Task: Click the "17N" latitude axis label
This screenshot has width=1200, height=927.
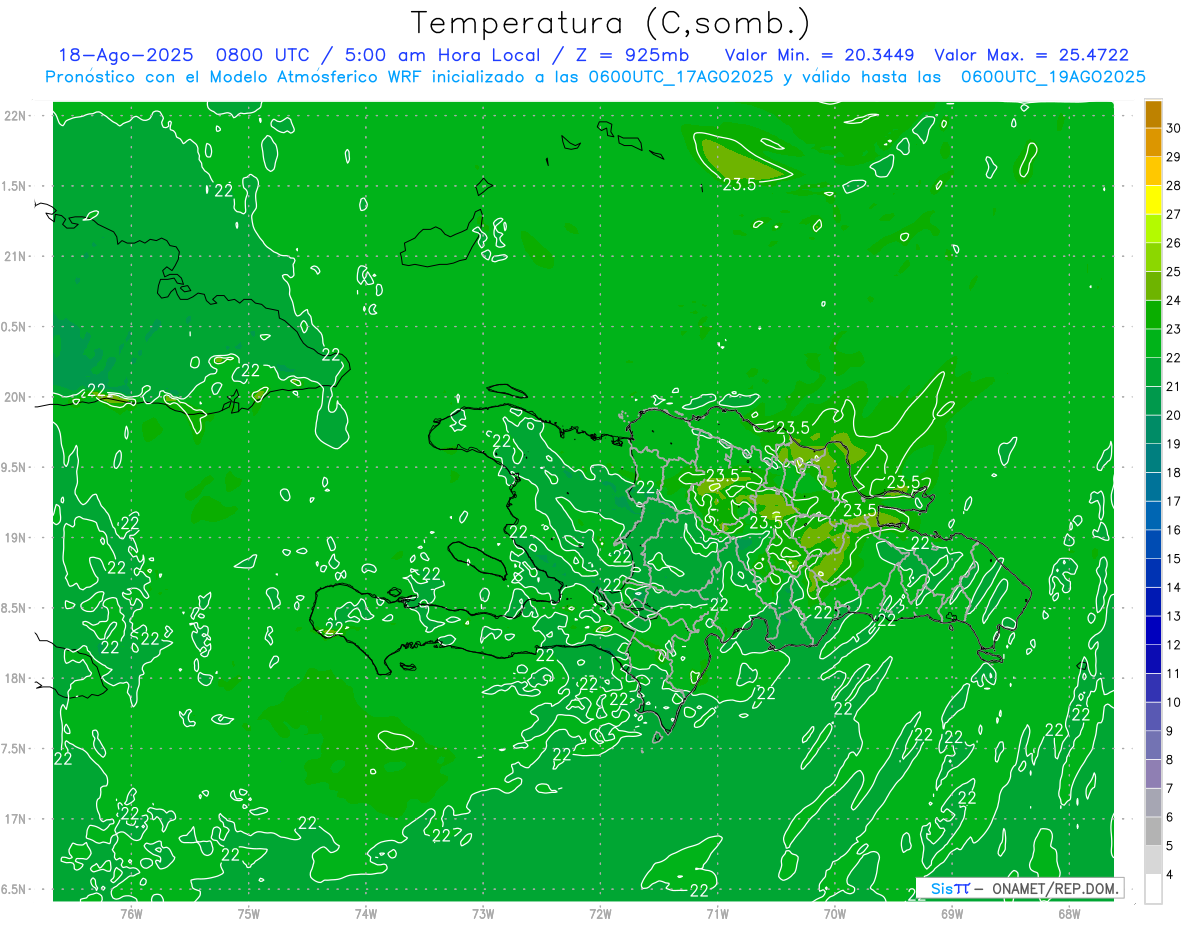Action: pyautogui.click(x=16, y=820)
